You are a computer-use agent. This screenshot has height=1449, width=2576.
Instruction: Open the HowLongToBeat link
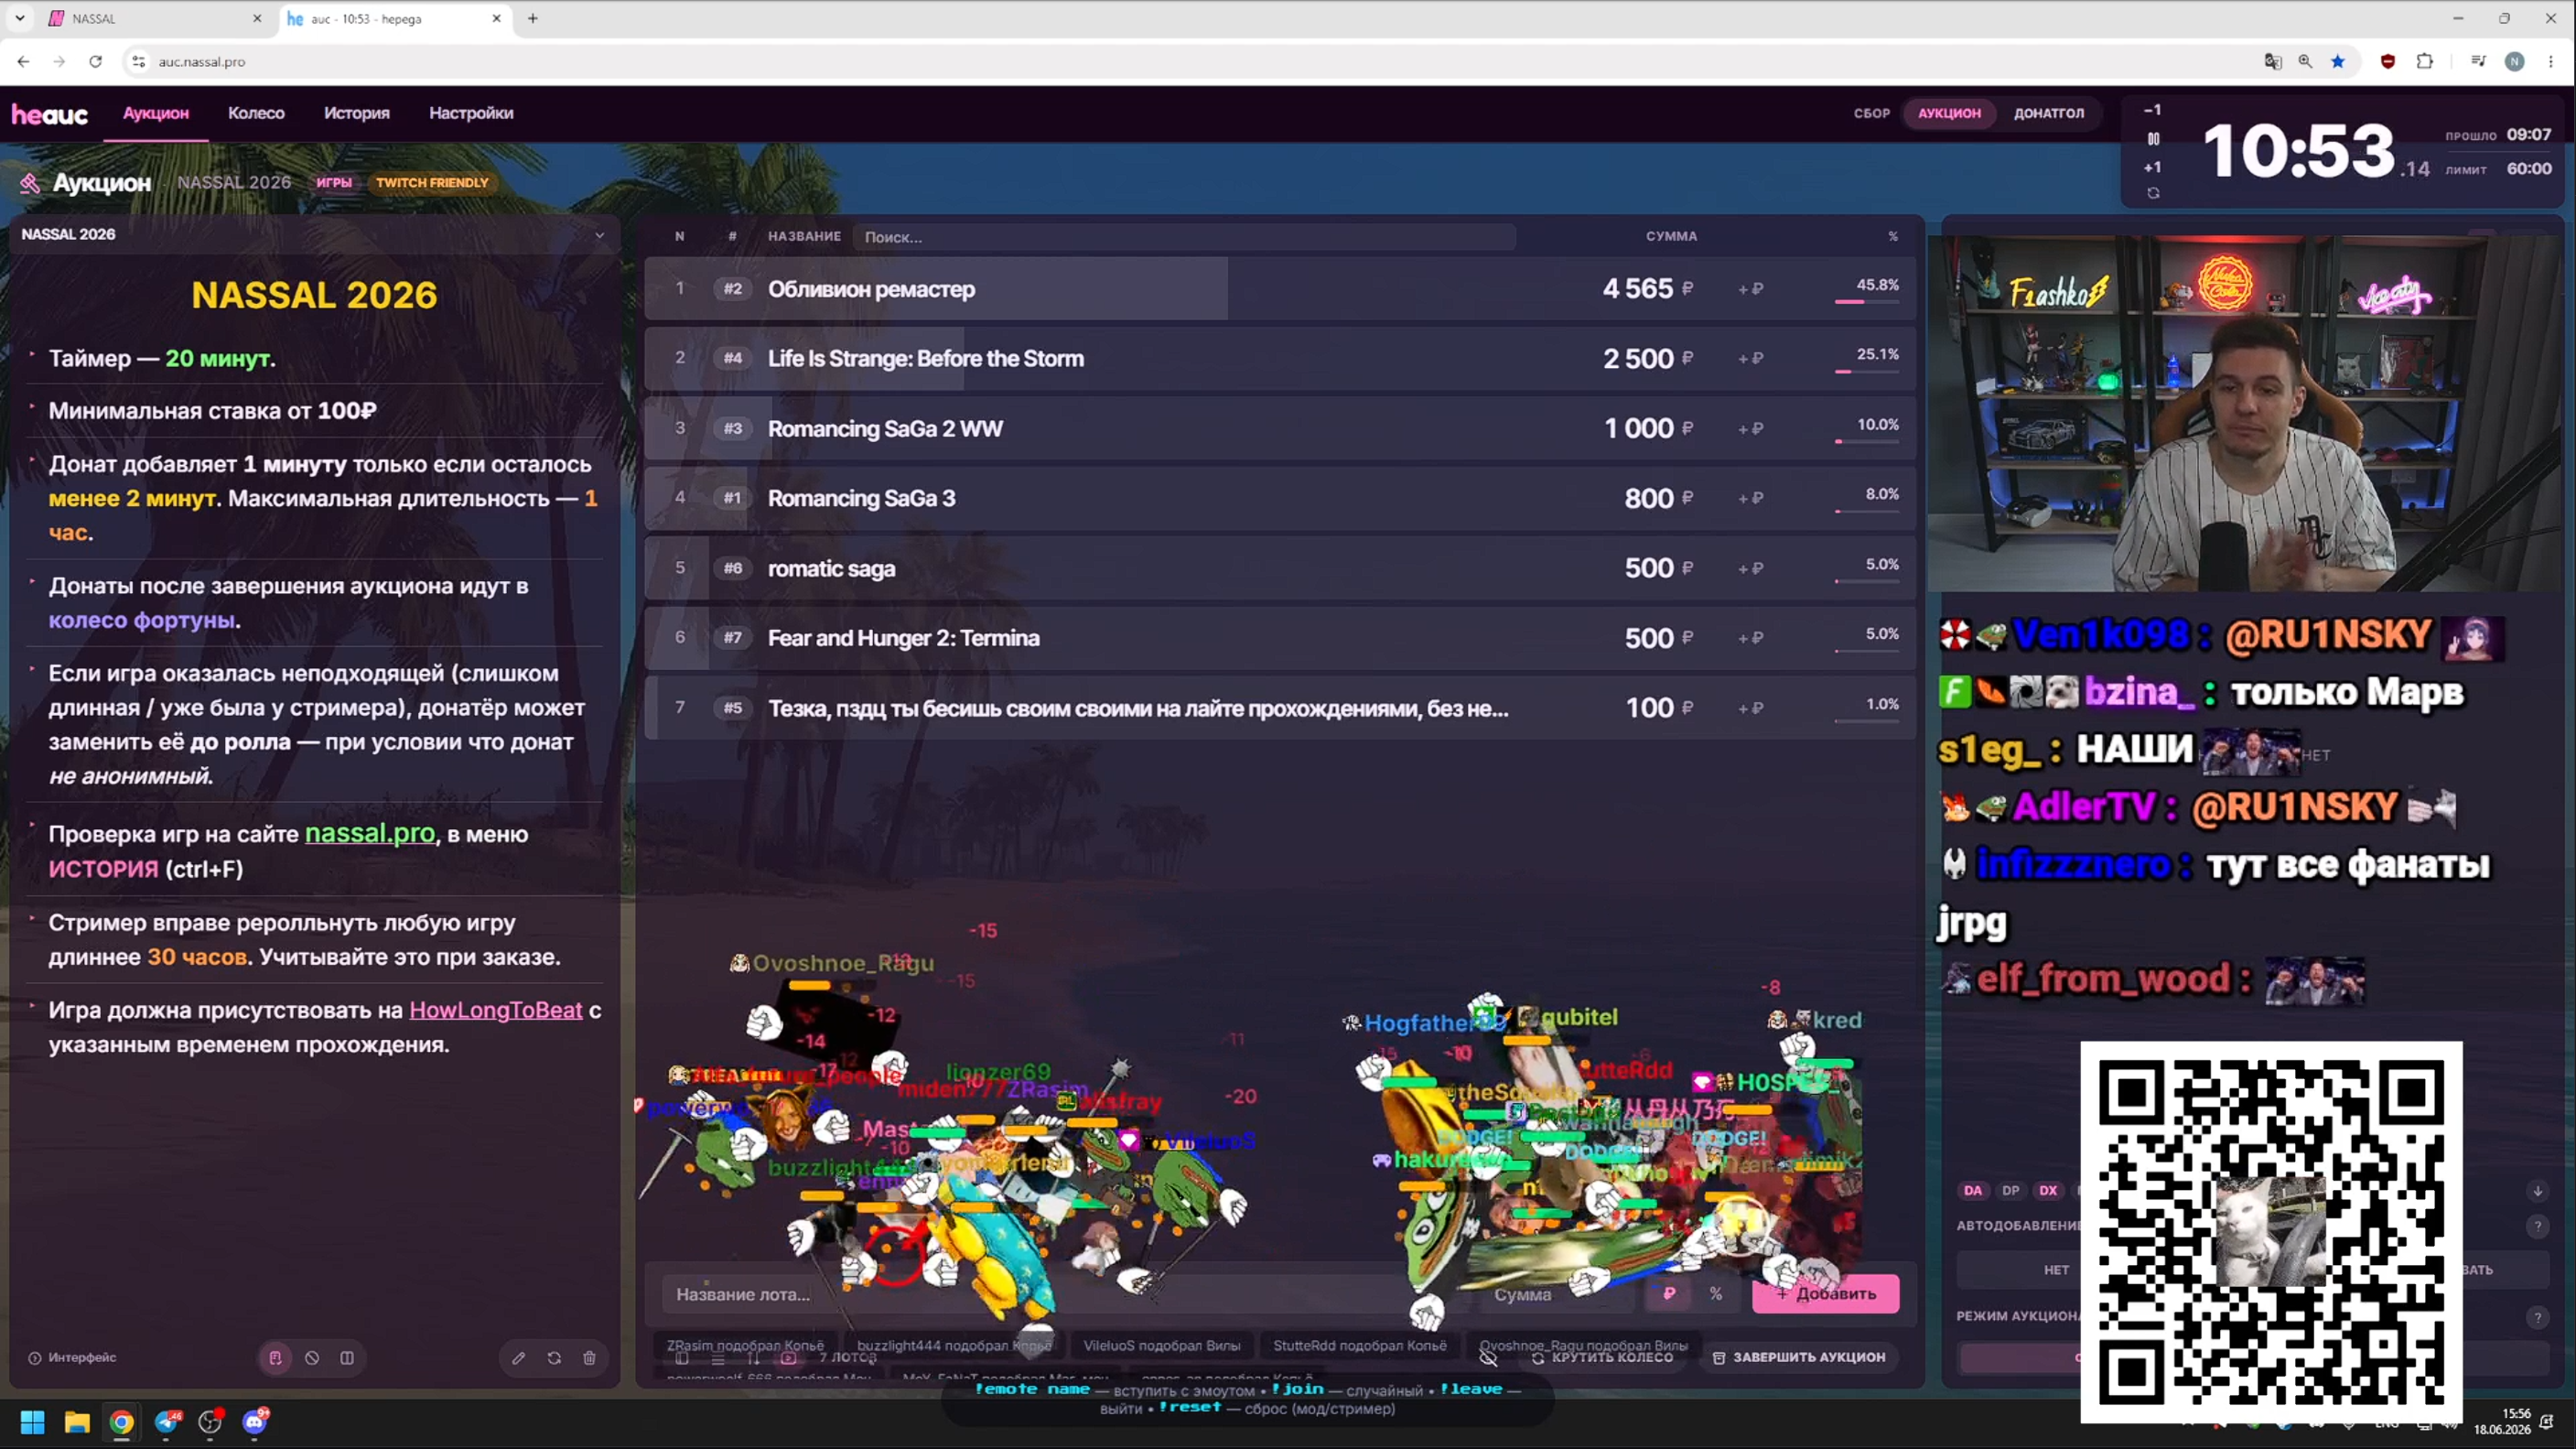(x=495, y=1010)
